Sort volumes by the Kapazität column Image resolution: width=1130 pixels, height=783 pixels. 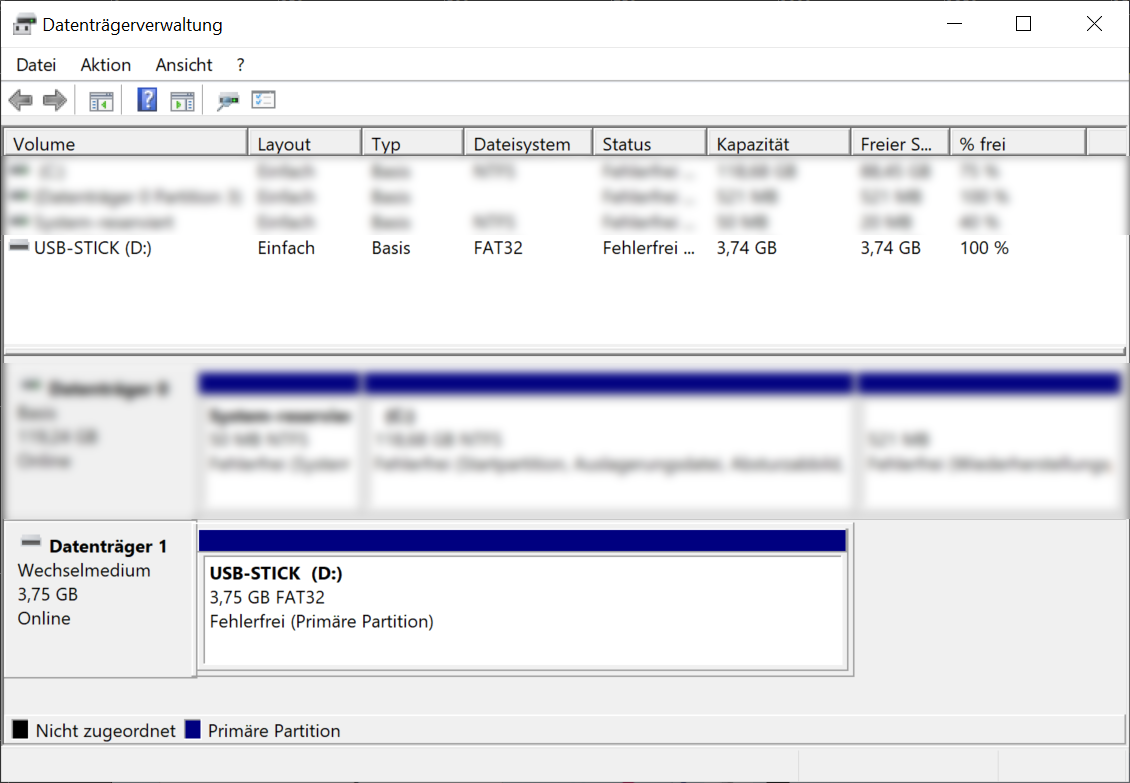(777, 141)
